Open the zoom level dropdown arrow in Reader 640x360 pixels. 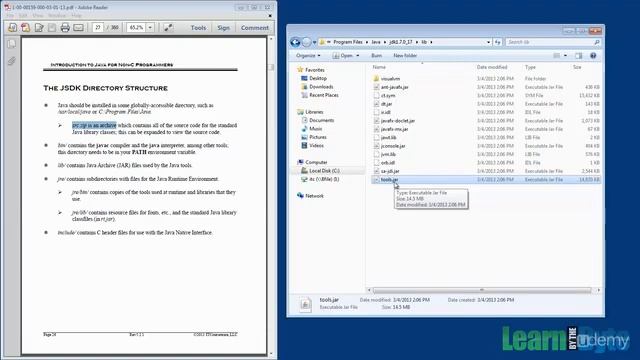click(x=150, y=28)
